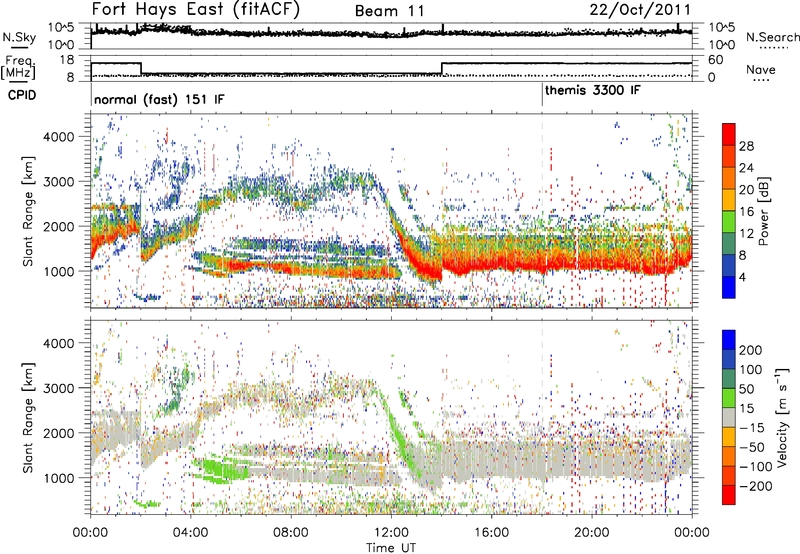Click the frequency step line at 14:00

pos(442,68)
